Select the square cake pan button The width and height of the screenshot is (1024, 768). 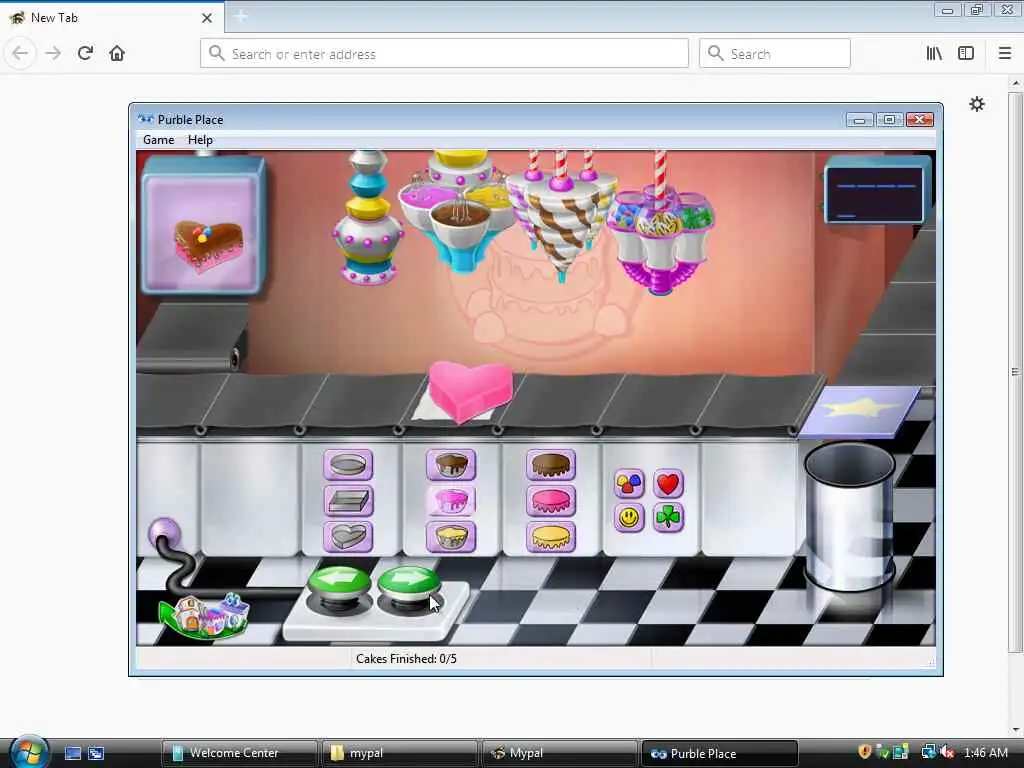tap(348, 501)
